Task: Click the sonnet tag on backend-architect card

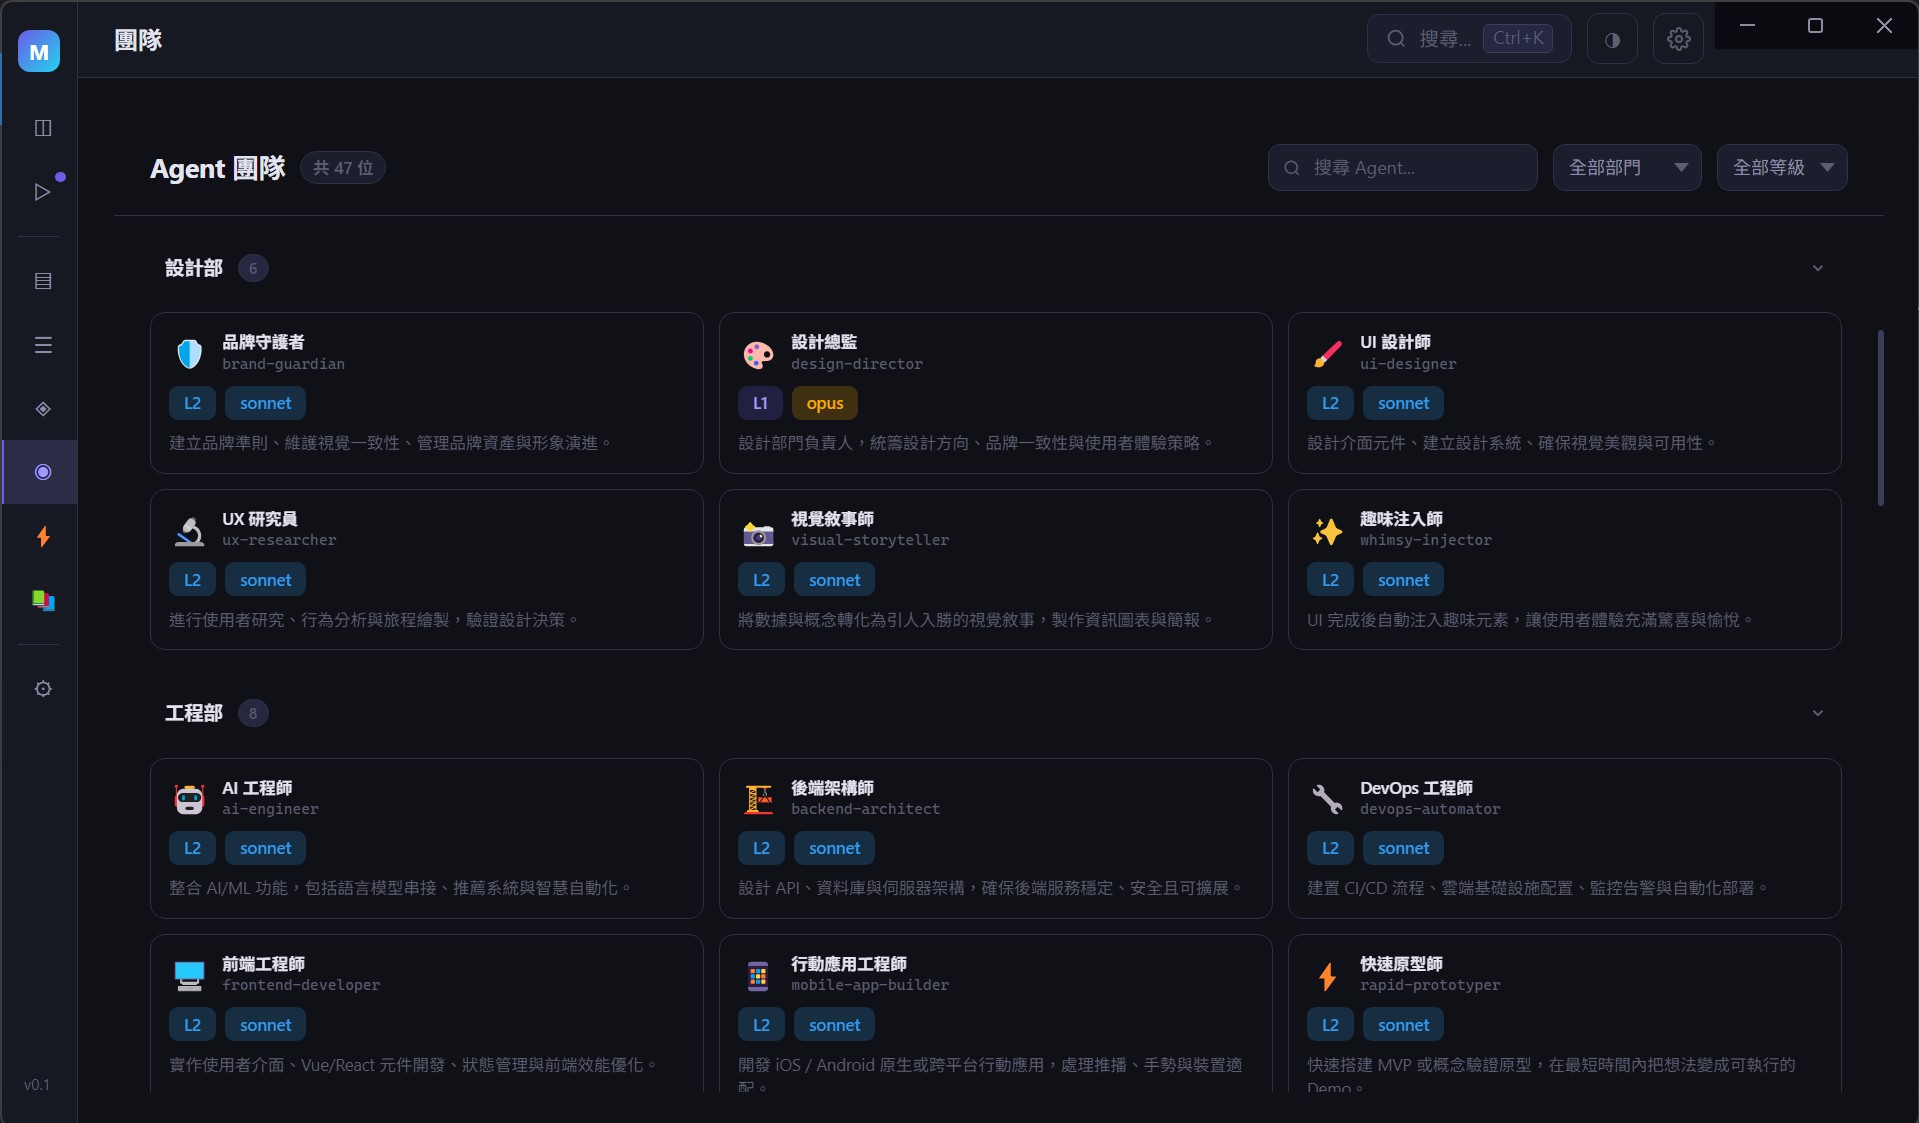Action: pos(835,848)
